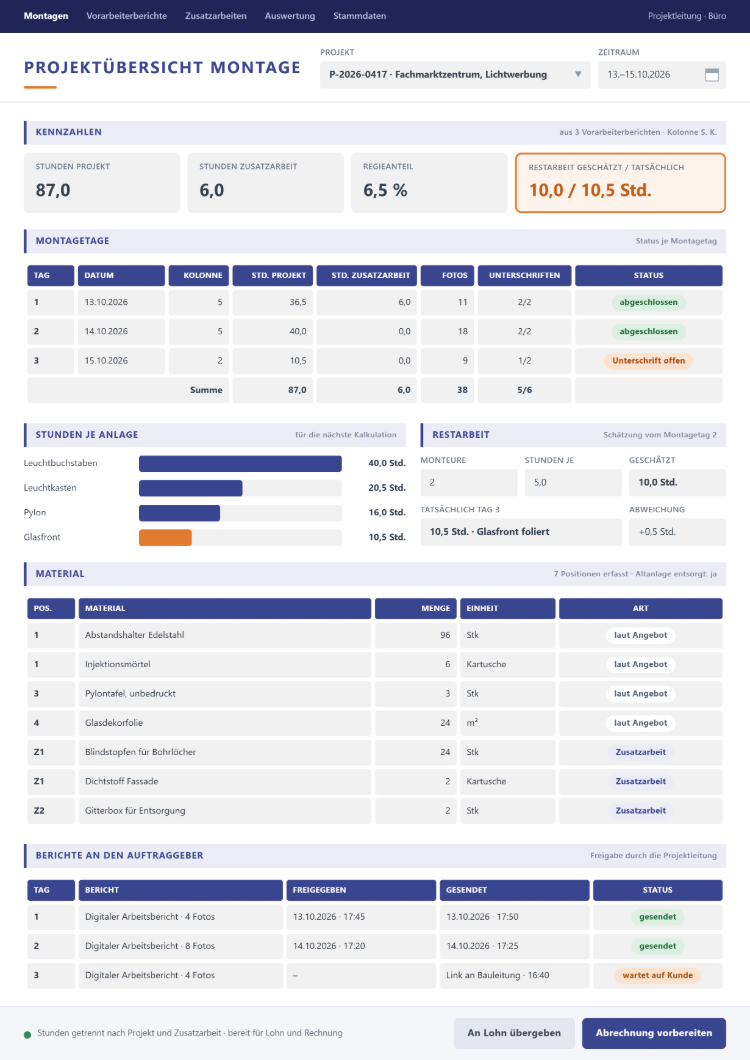The image size is (750, 1060).
Task: Click the Abrechnung vorbereiten button
Action: (x=654, y=1033)
